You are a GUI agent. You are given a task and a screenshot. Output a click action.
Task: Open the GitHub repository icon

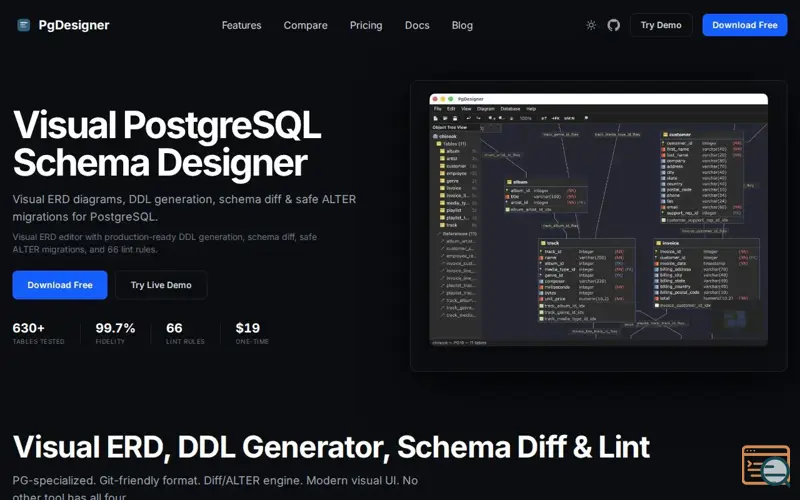614,25
